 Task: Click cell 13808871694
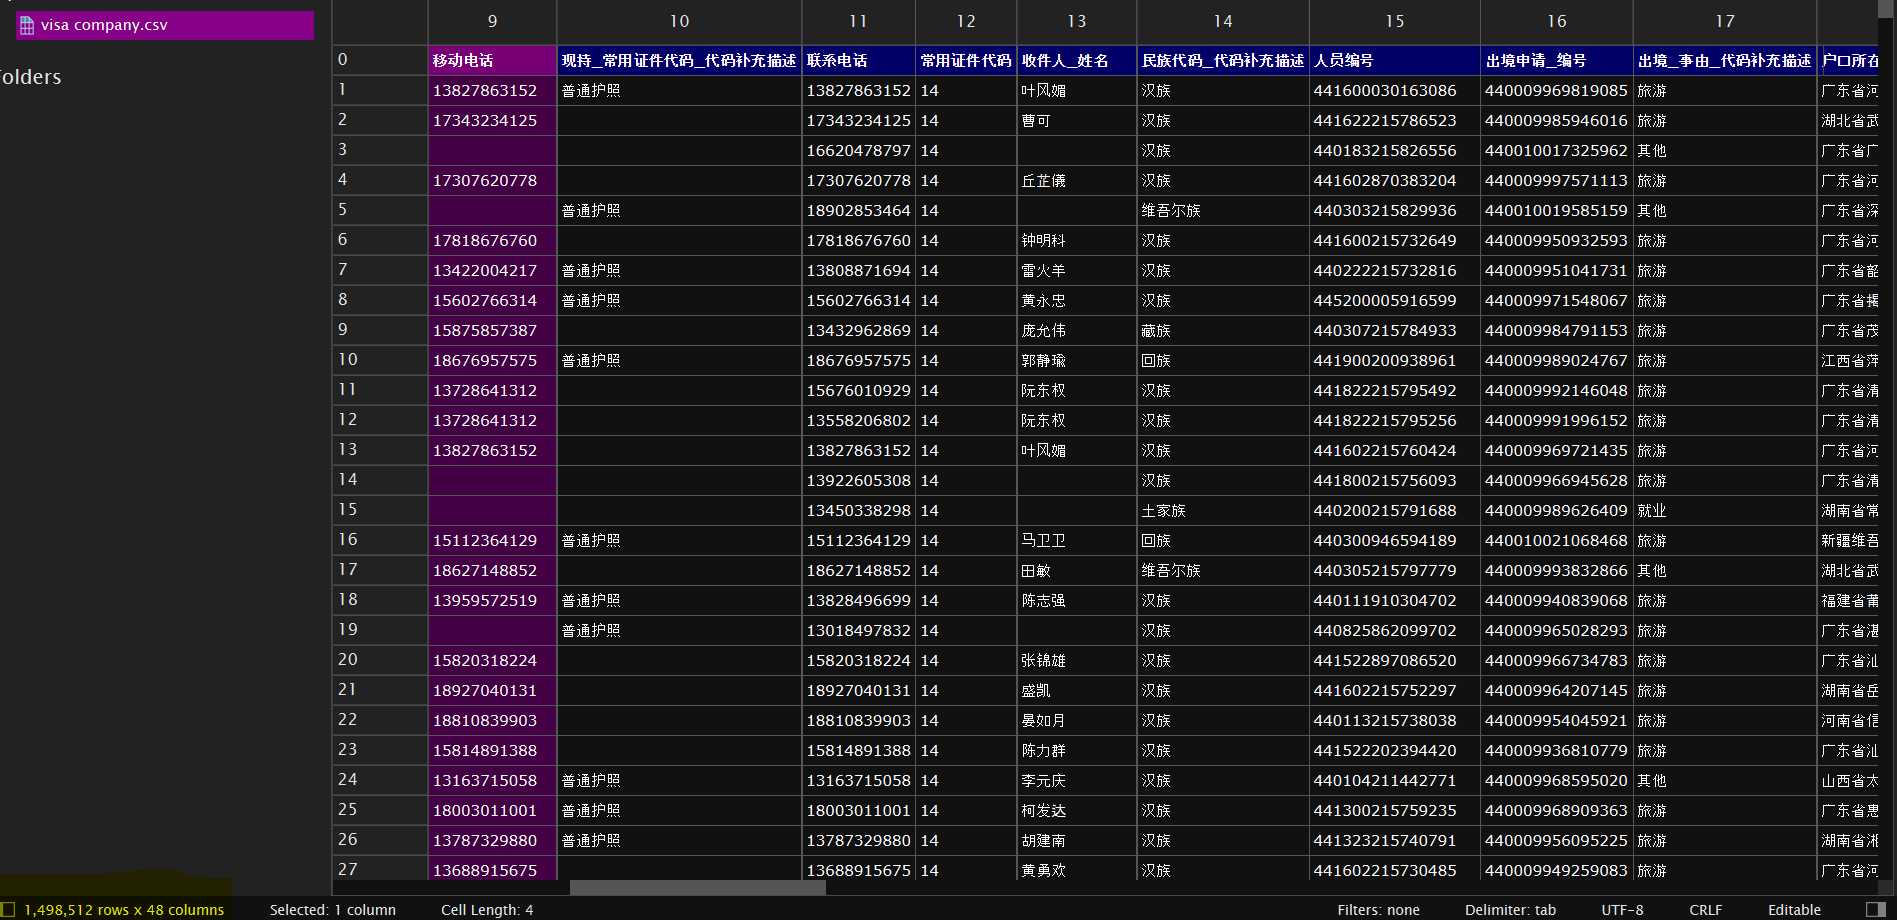pos(858,270)
